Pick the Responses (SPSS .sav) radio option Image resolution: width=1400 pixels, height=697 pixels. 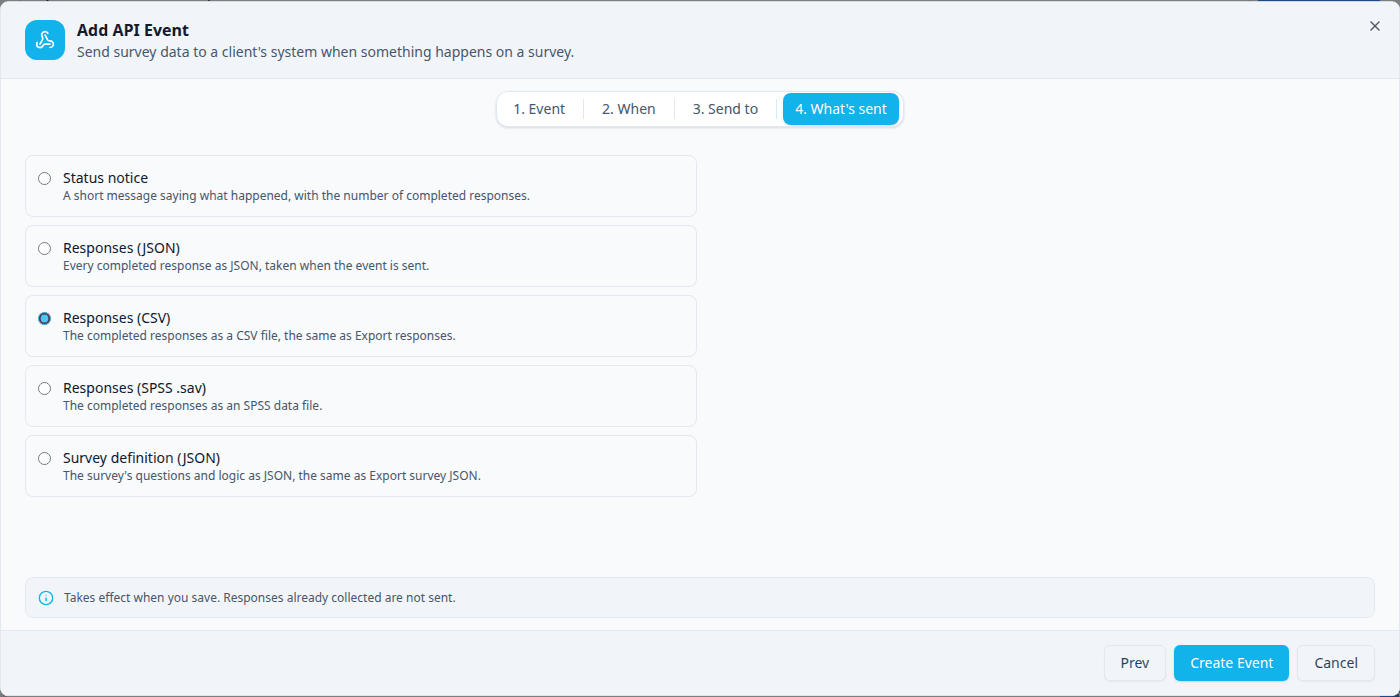pyautogui.click(x=44, y=389)
